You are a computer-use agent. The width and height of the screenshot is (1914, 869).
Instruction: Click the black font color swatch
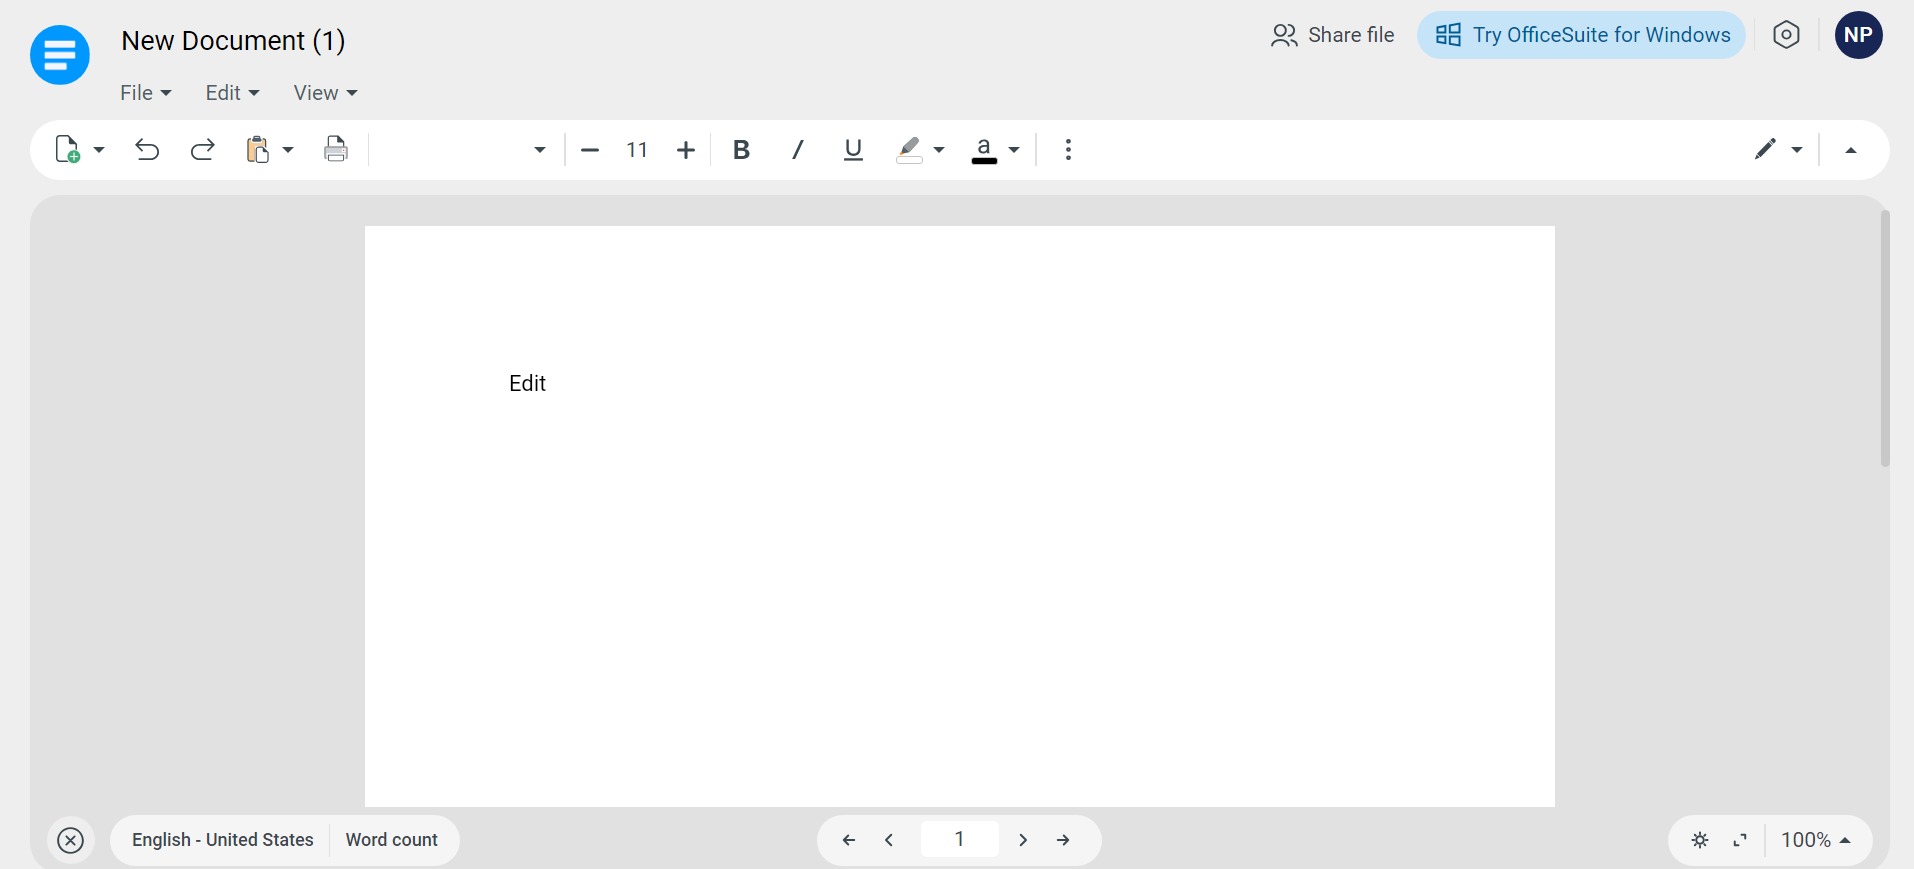pos(984,150)
